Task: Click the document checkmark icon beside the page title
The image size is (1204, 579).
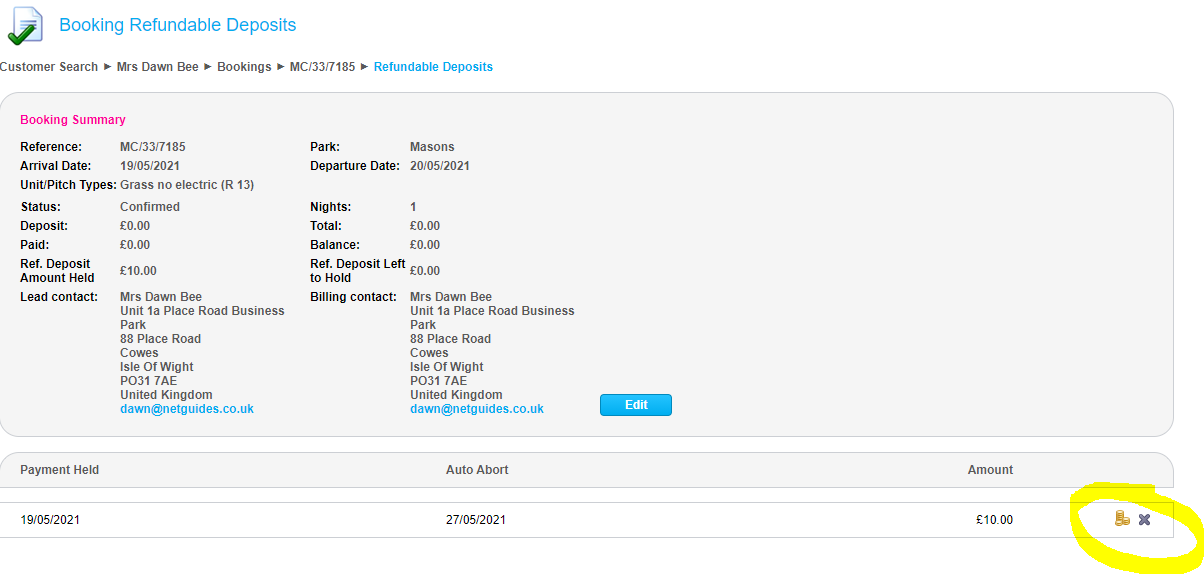Action: click(x=25, y=26)
